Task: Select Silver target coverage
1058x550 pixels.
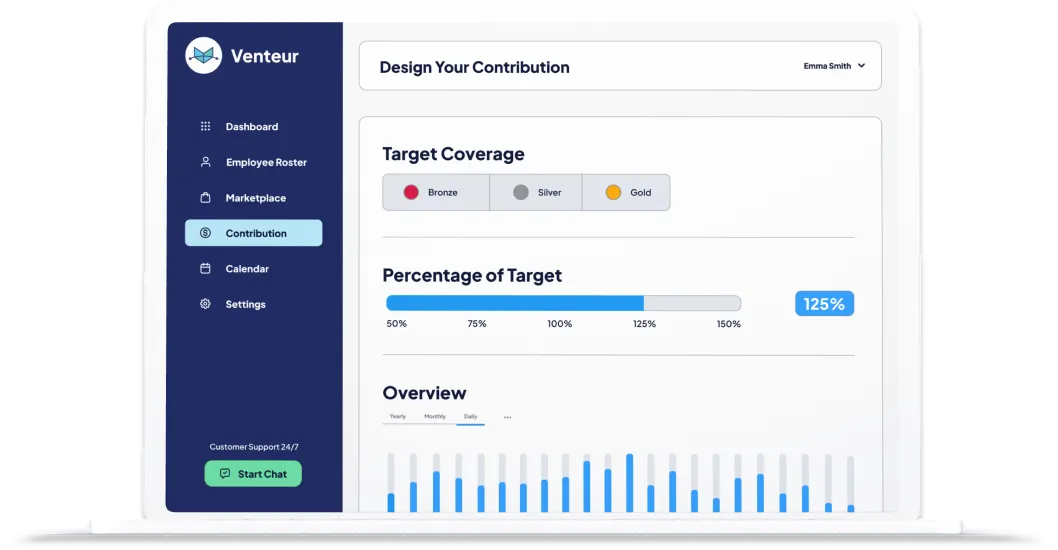Action: coord(536,192)
